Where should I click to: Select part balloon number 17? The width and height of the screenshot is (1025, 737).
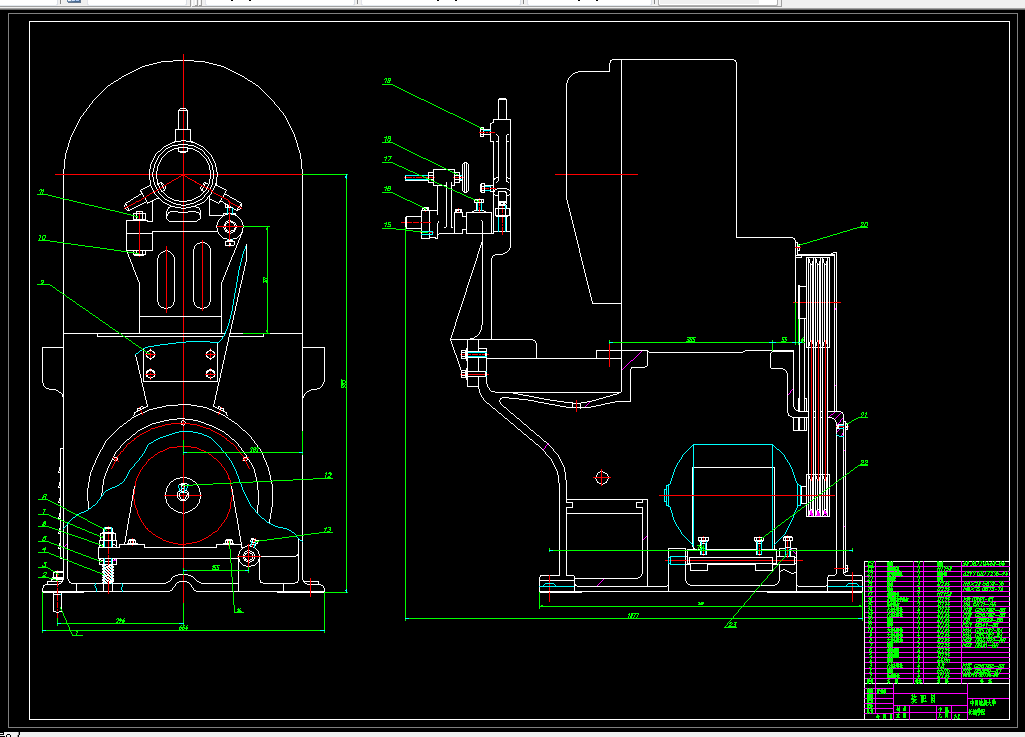388,159
